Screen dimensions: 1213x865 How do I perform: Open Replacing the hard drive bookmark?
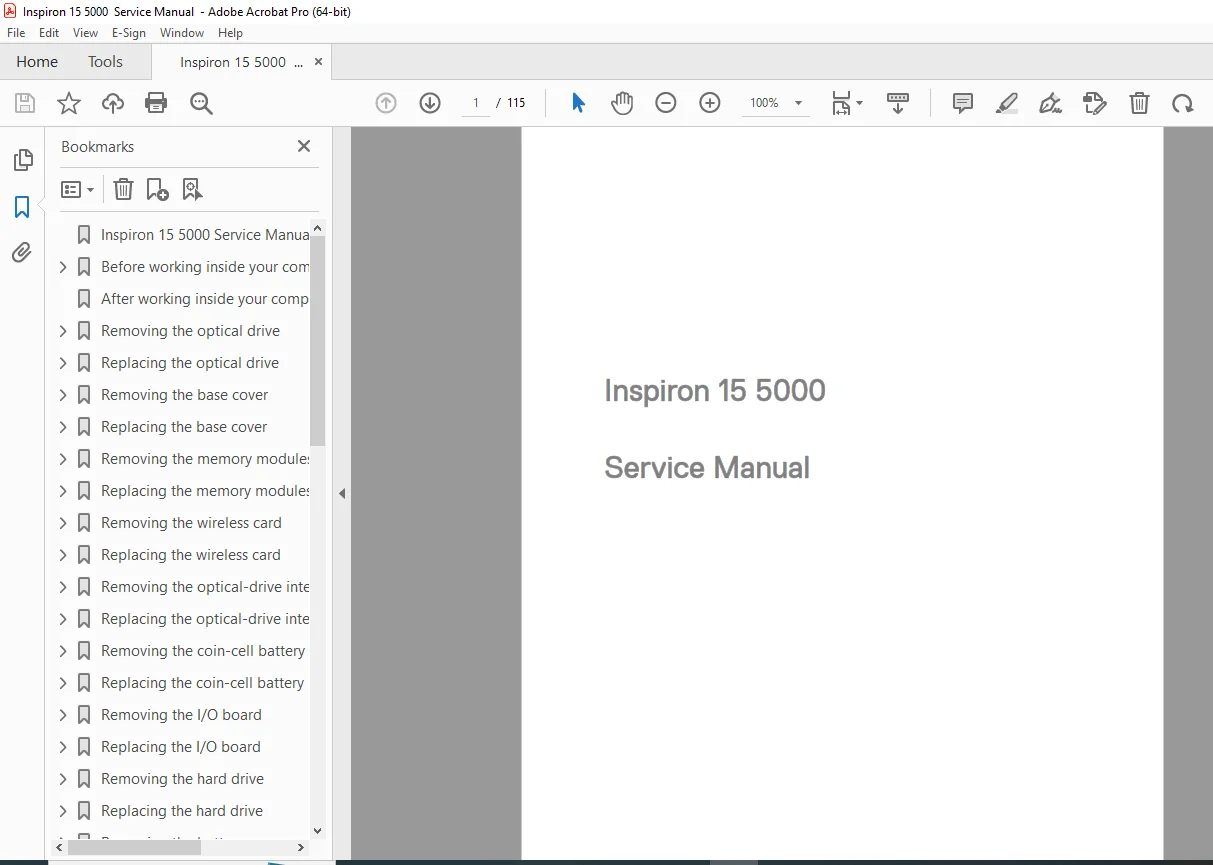(182, 811)
